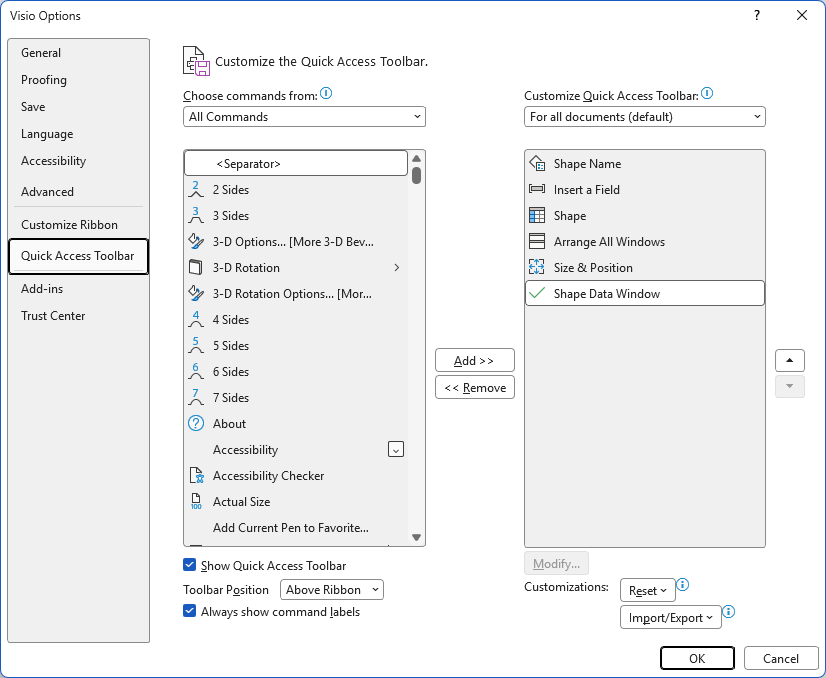Toggle Always show command labels checkbox
The width and height of the screenshot is (826, 678).
[190, 611]
